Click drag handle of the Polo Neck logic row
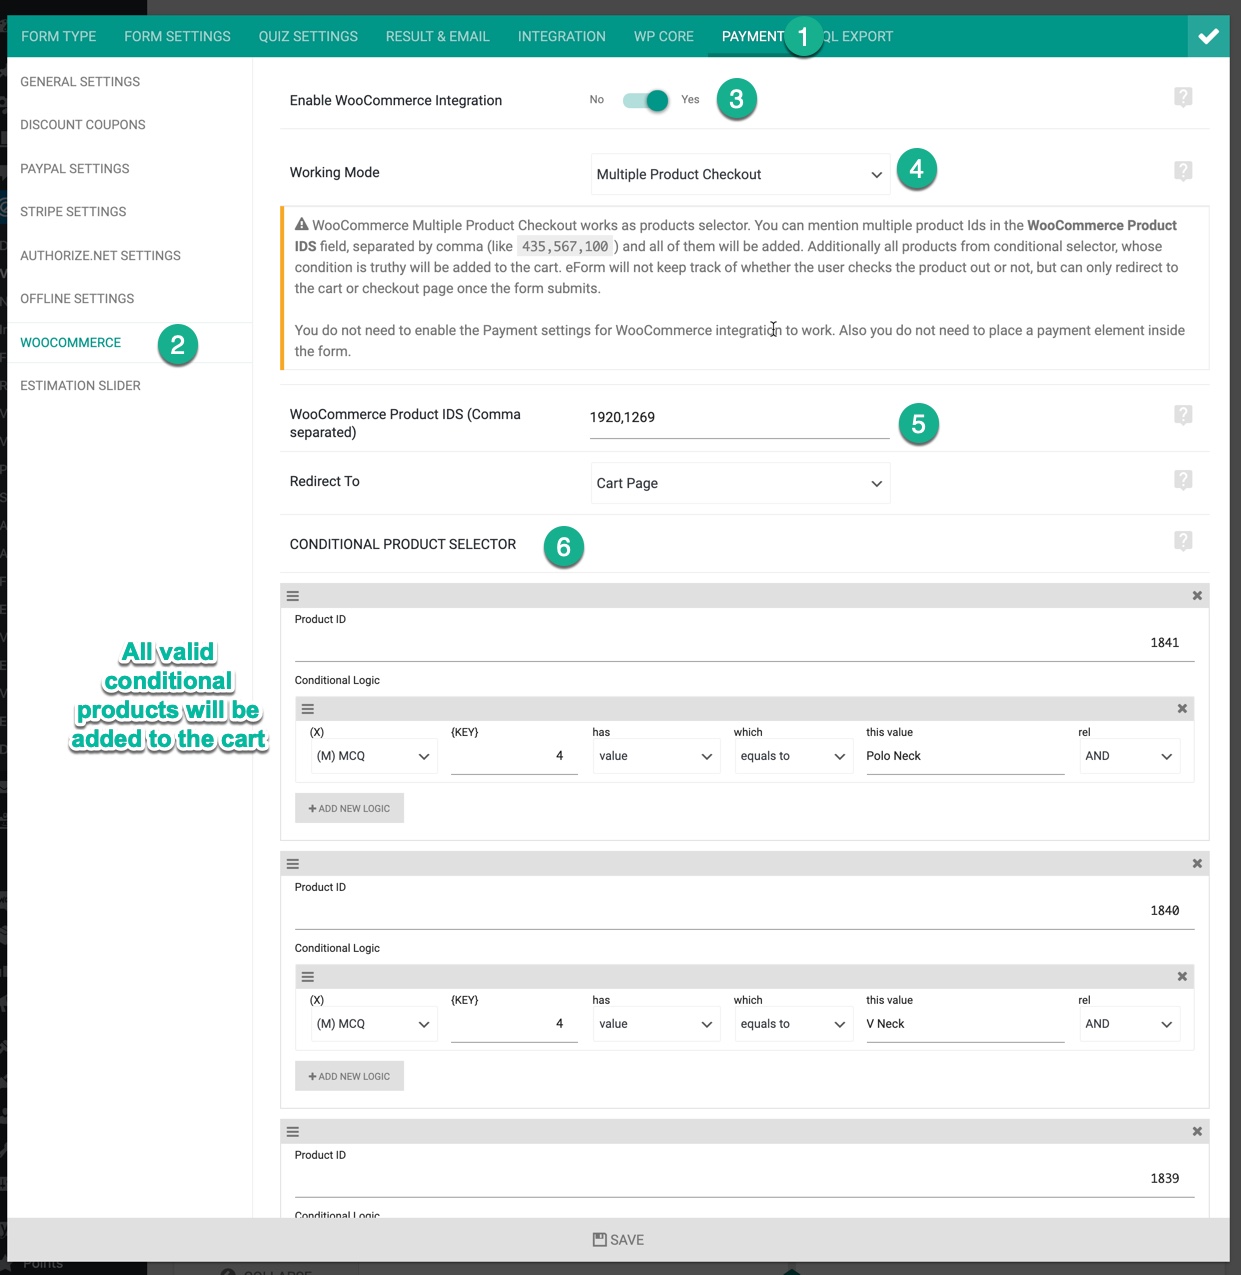This screenshot has width=1241, height=1275. pos(308,709)
